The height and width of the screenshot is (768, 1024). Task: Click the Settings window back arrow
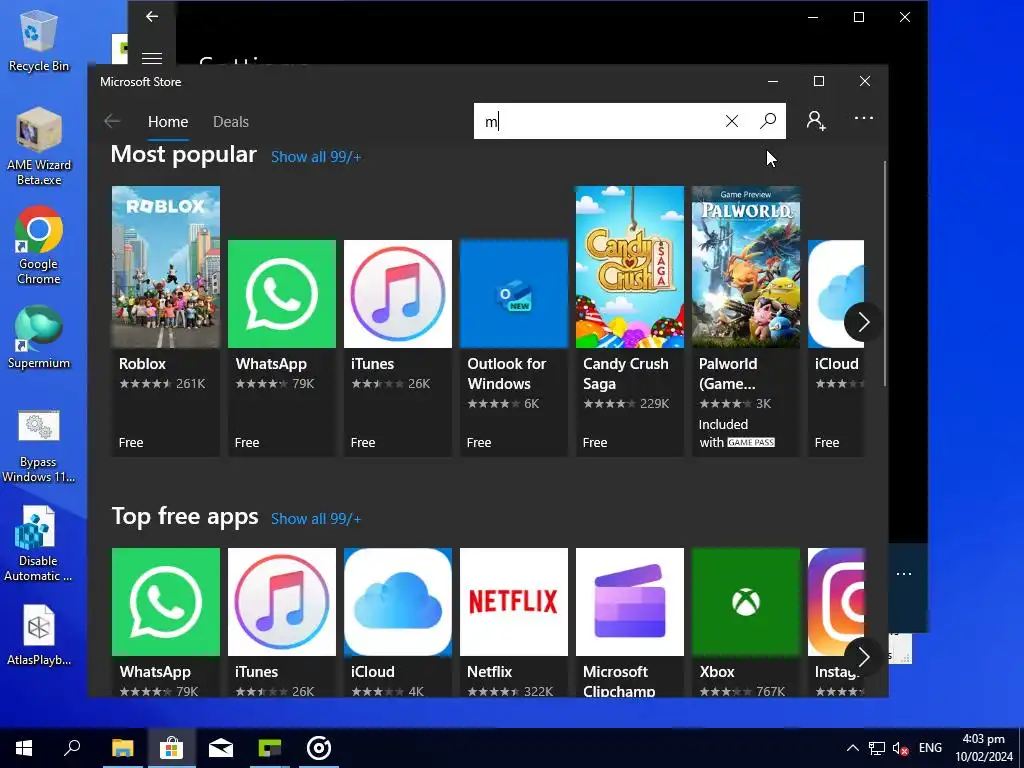point(152,17)
